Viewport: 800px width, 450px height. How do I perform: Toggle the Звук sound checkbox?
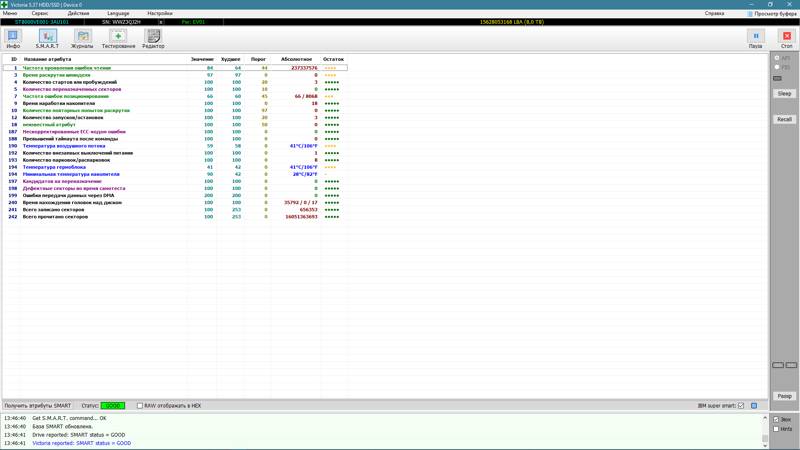(x=777, y=420)
